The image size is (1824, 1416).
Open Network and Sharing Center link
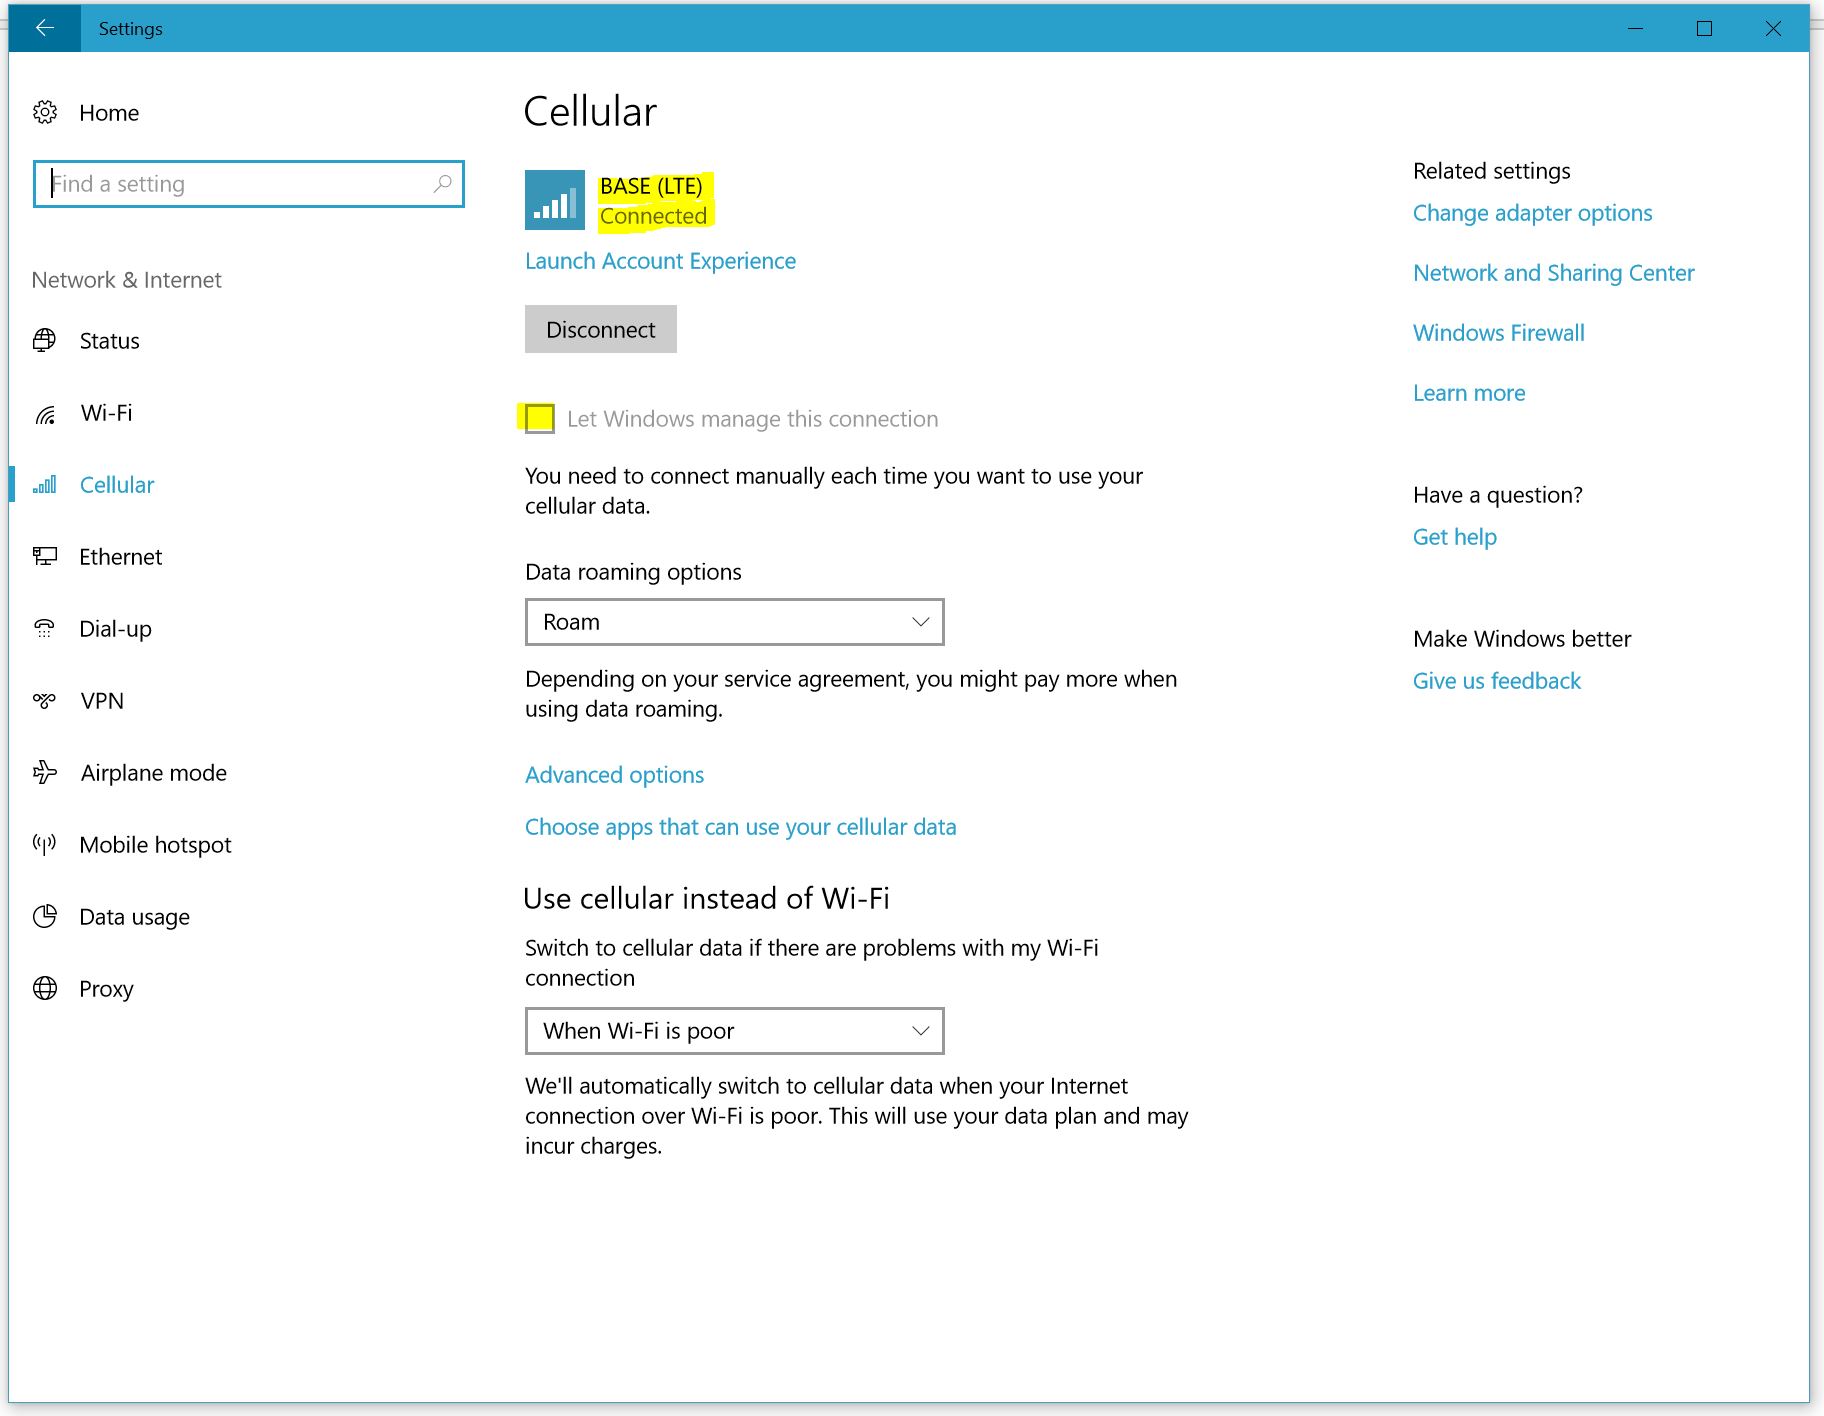click(1553, 273)
